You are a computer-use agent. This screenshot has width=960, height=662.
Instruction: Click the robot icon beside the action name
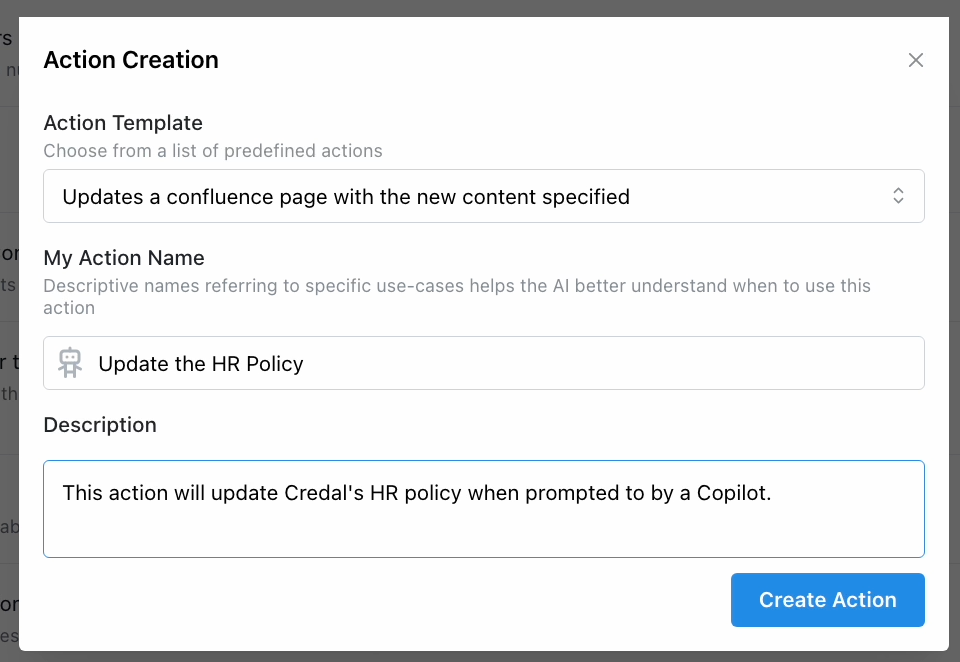click(x=70, y=363)
